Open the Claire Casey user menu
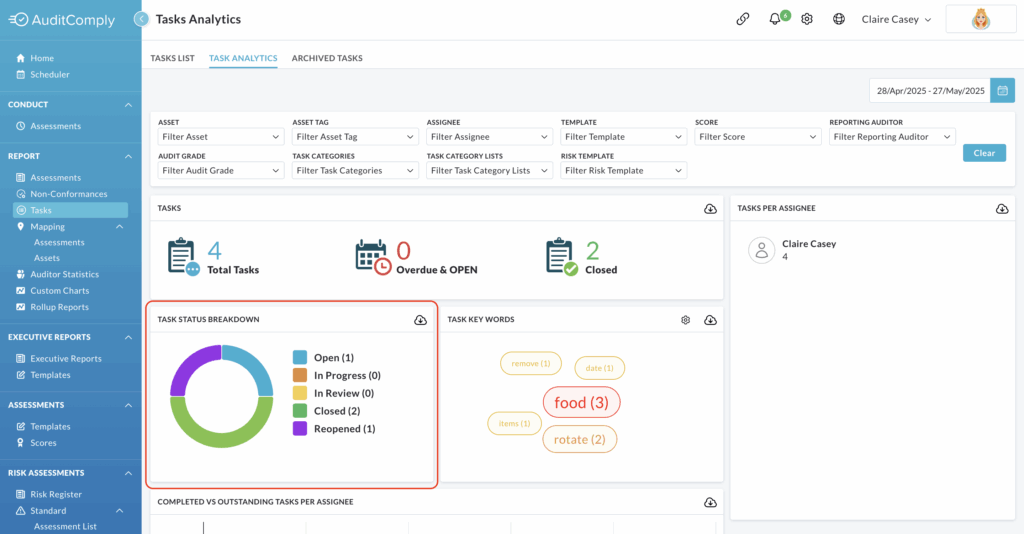This screenshot has width=1024, height=534. (896, 19)
